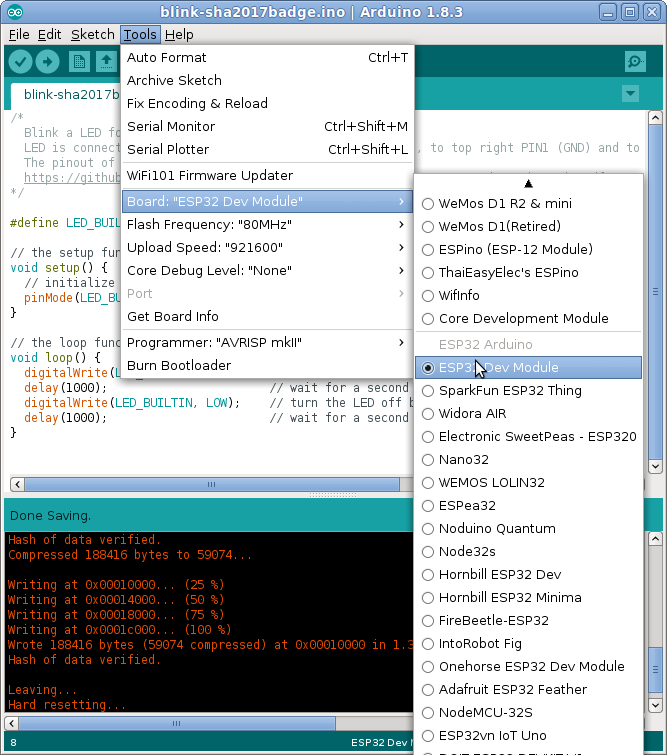Image resolution: width=667 pixels, height=755 pixels.
Task: Select FireBeetle-ESP32 board
Action: pos(528,621)
